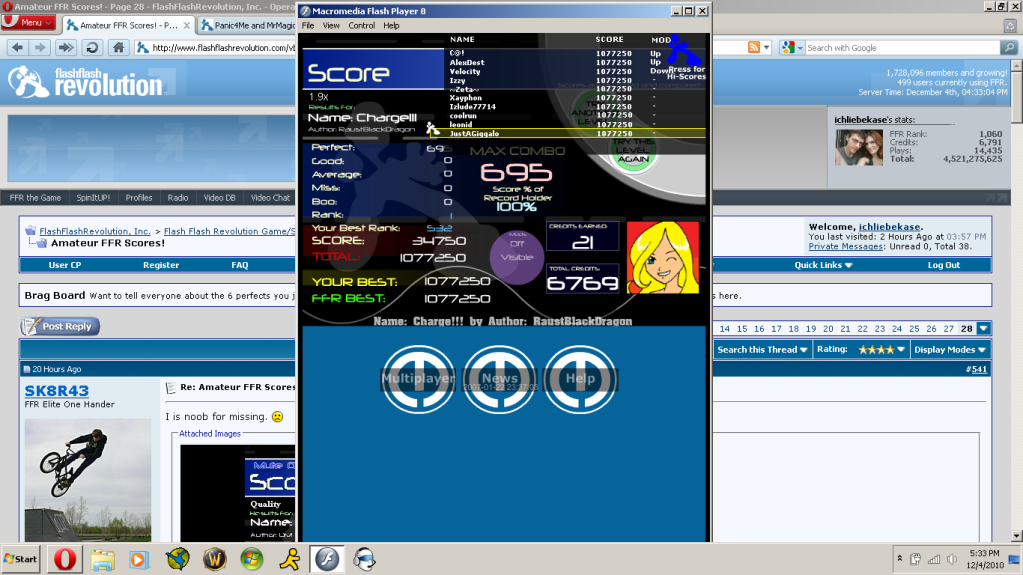Click the fast forward navigation icon

pos(66,47)
